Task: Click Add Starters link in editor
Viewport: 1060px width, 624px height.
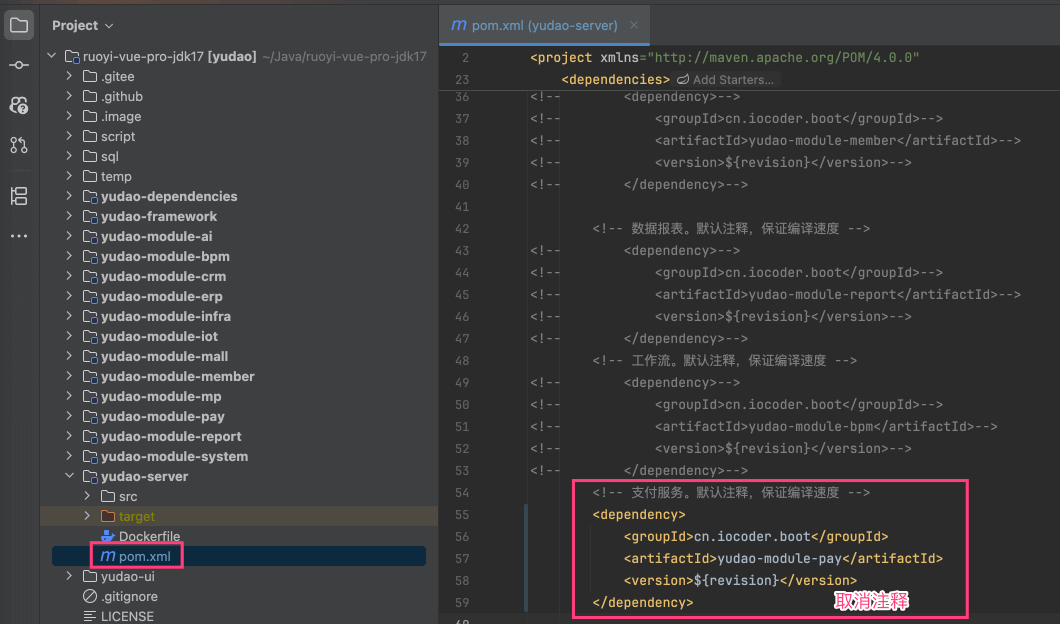Action: (732, 80)
